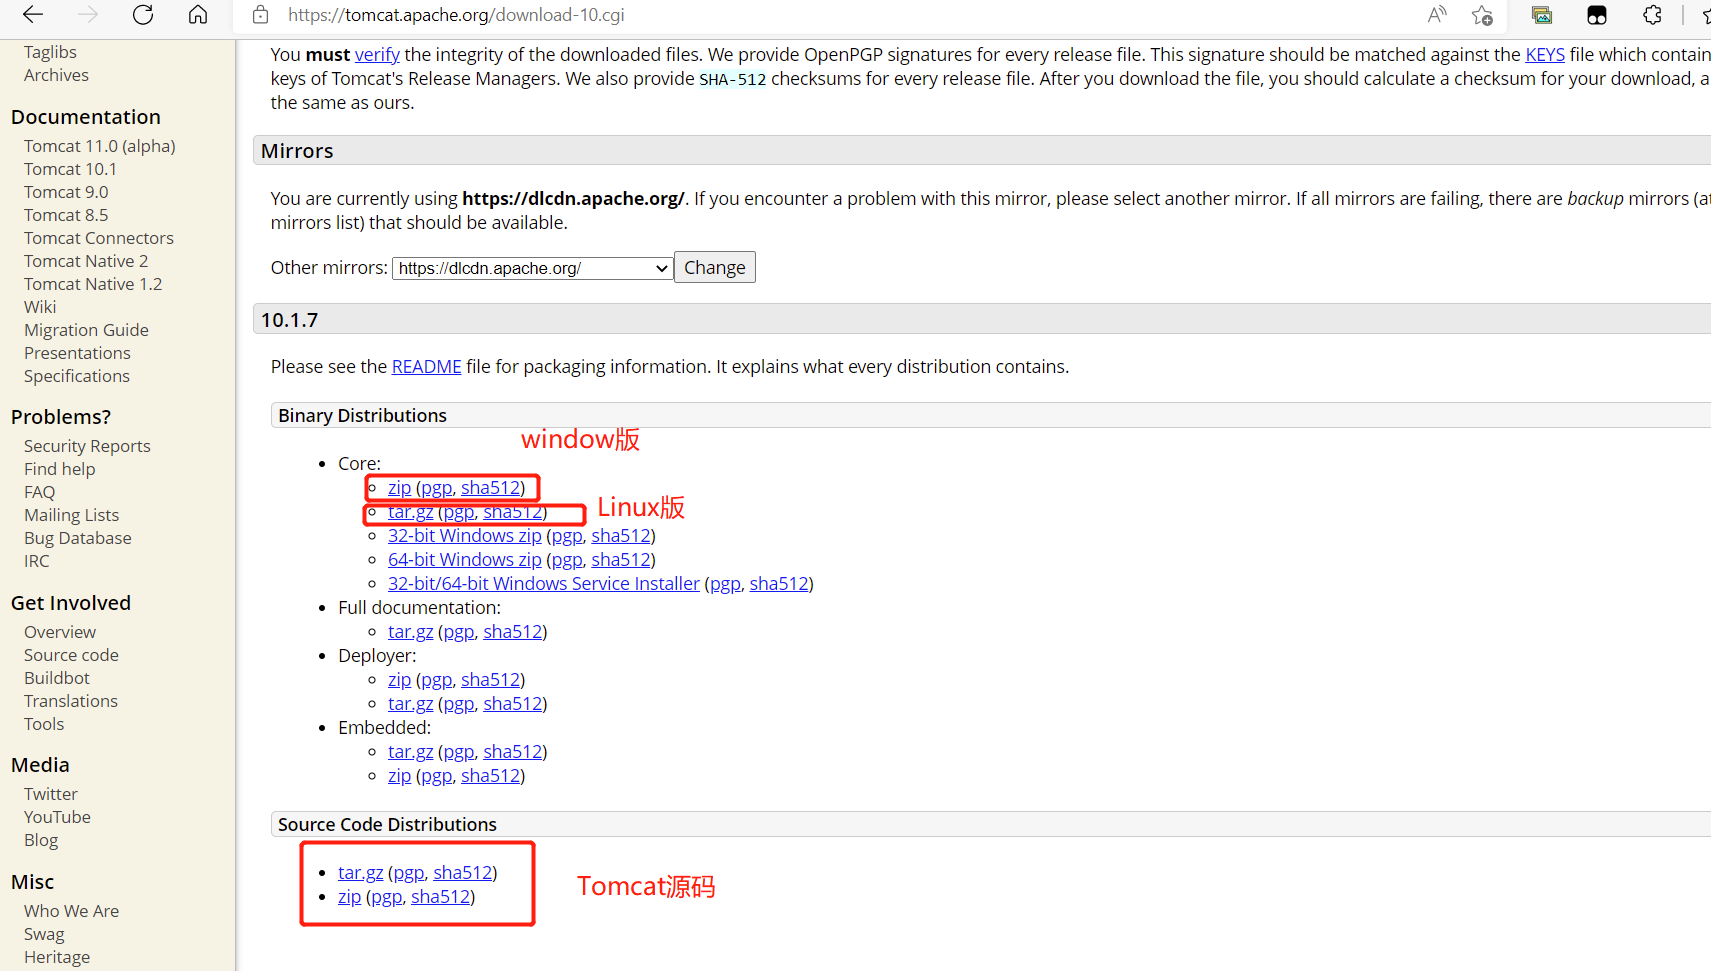Open Migration Guide link

[86, 330]
